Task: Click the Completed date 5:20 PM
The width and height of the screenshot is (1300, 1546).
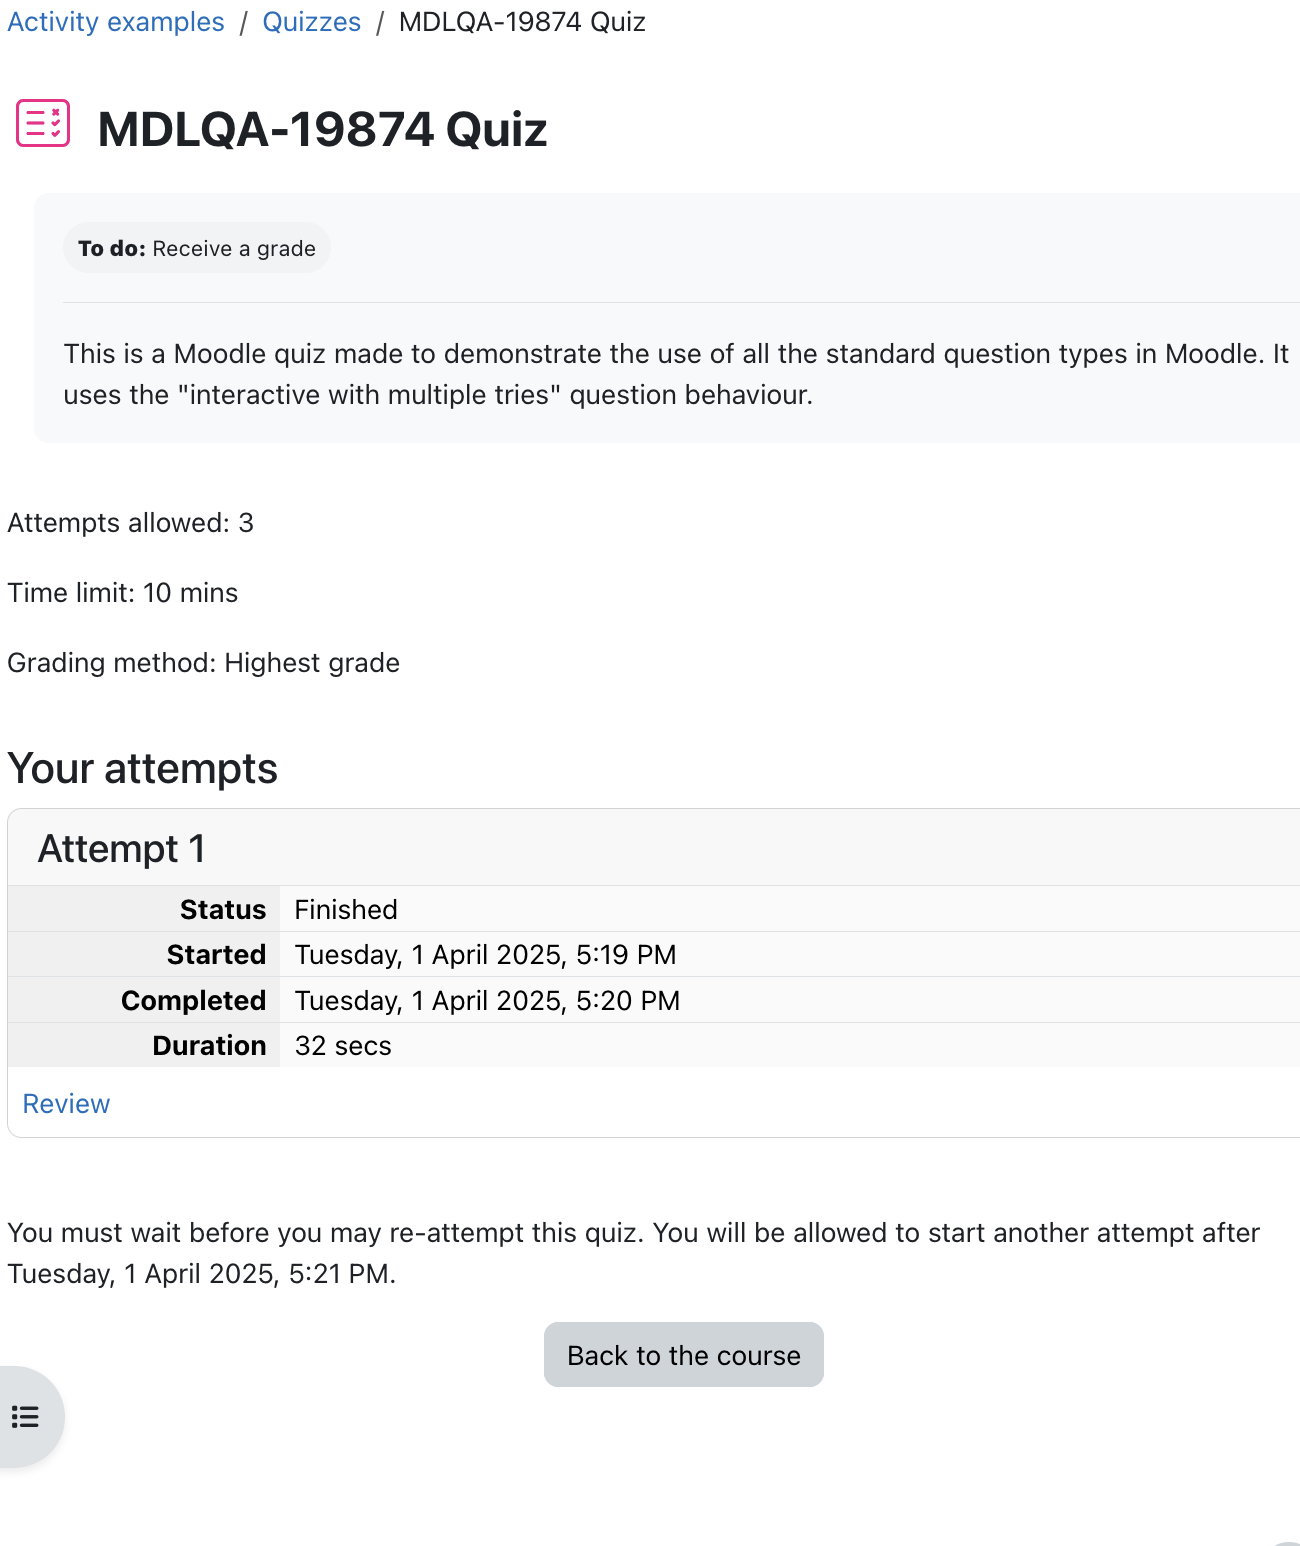Action: point(487,1001)
